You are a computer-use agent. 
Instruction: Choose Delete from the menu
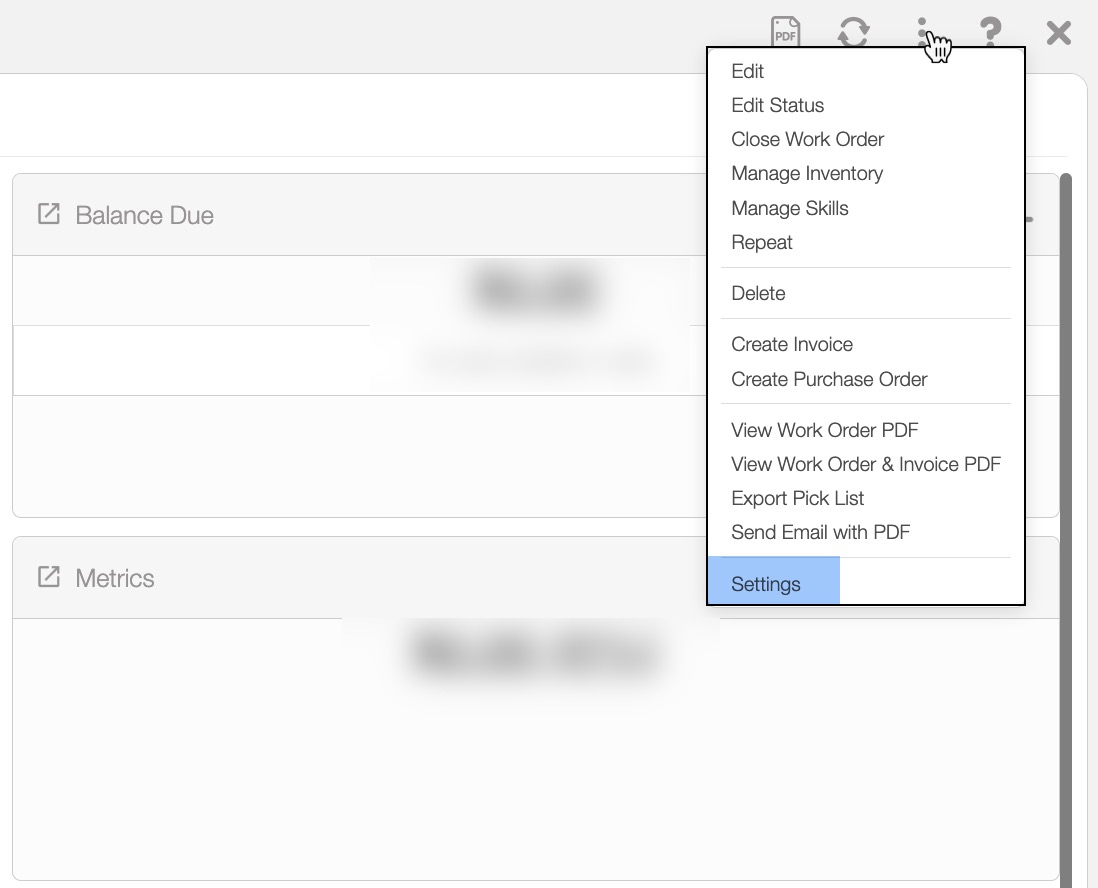point(758,293)
